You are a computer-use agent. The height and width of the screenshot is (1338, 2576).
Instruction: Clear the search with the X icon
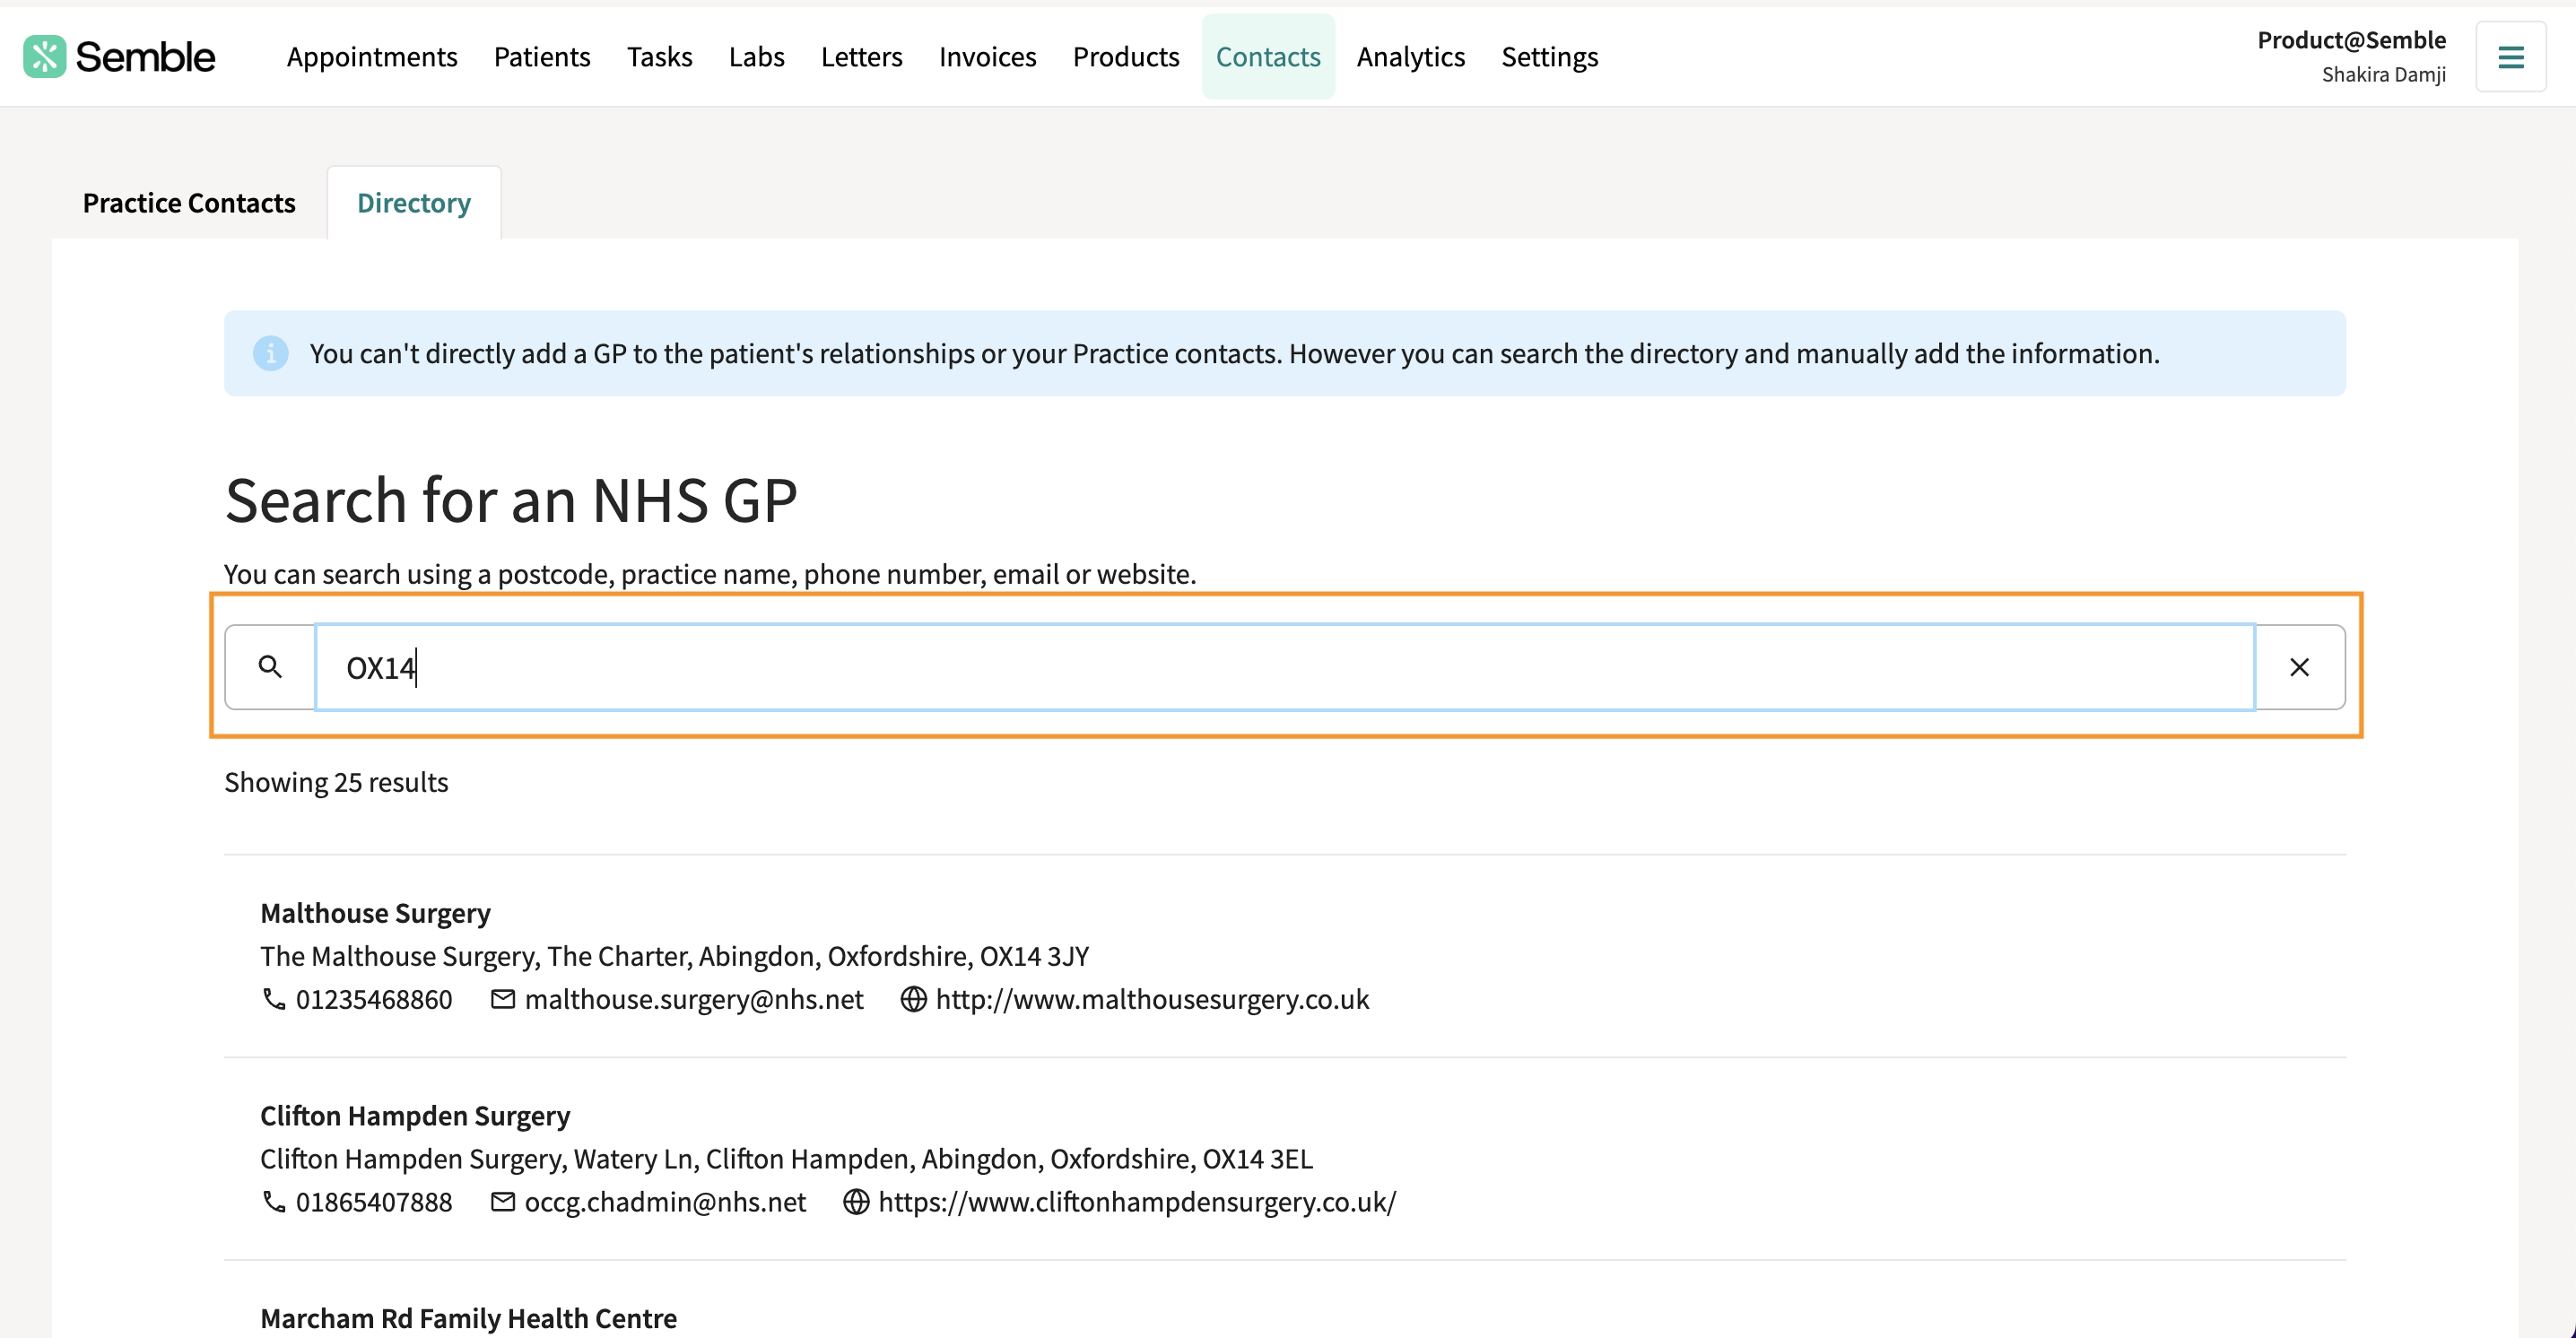[x=2299, y=667]
